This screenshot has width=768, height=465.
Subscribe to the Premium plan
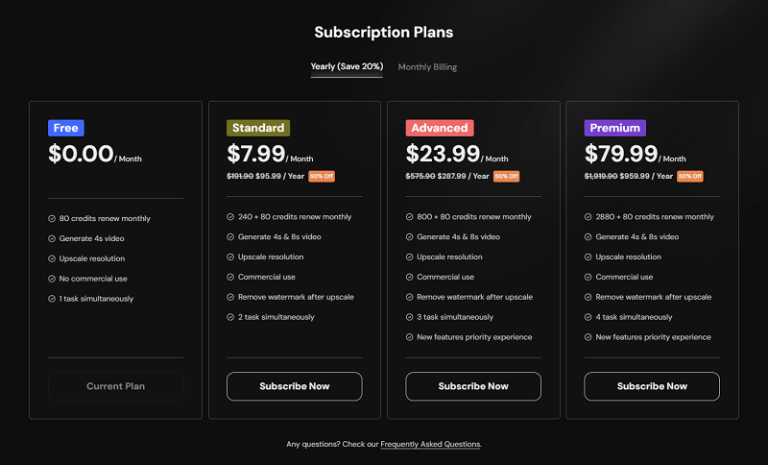click(x=652, y=386)
